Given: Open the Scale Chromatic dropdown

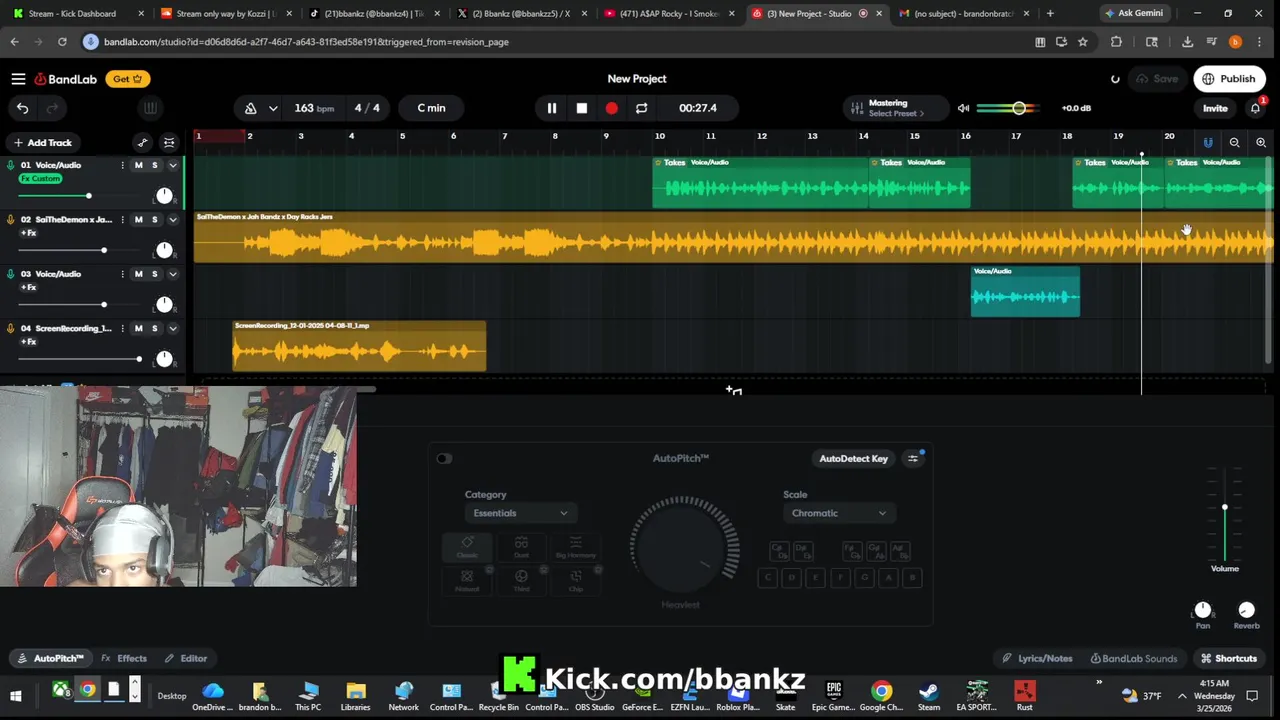Looking at the screenshot, I should pos(839,513).
